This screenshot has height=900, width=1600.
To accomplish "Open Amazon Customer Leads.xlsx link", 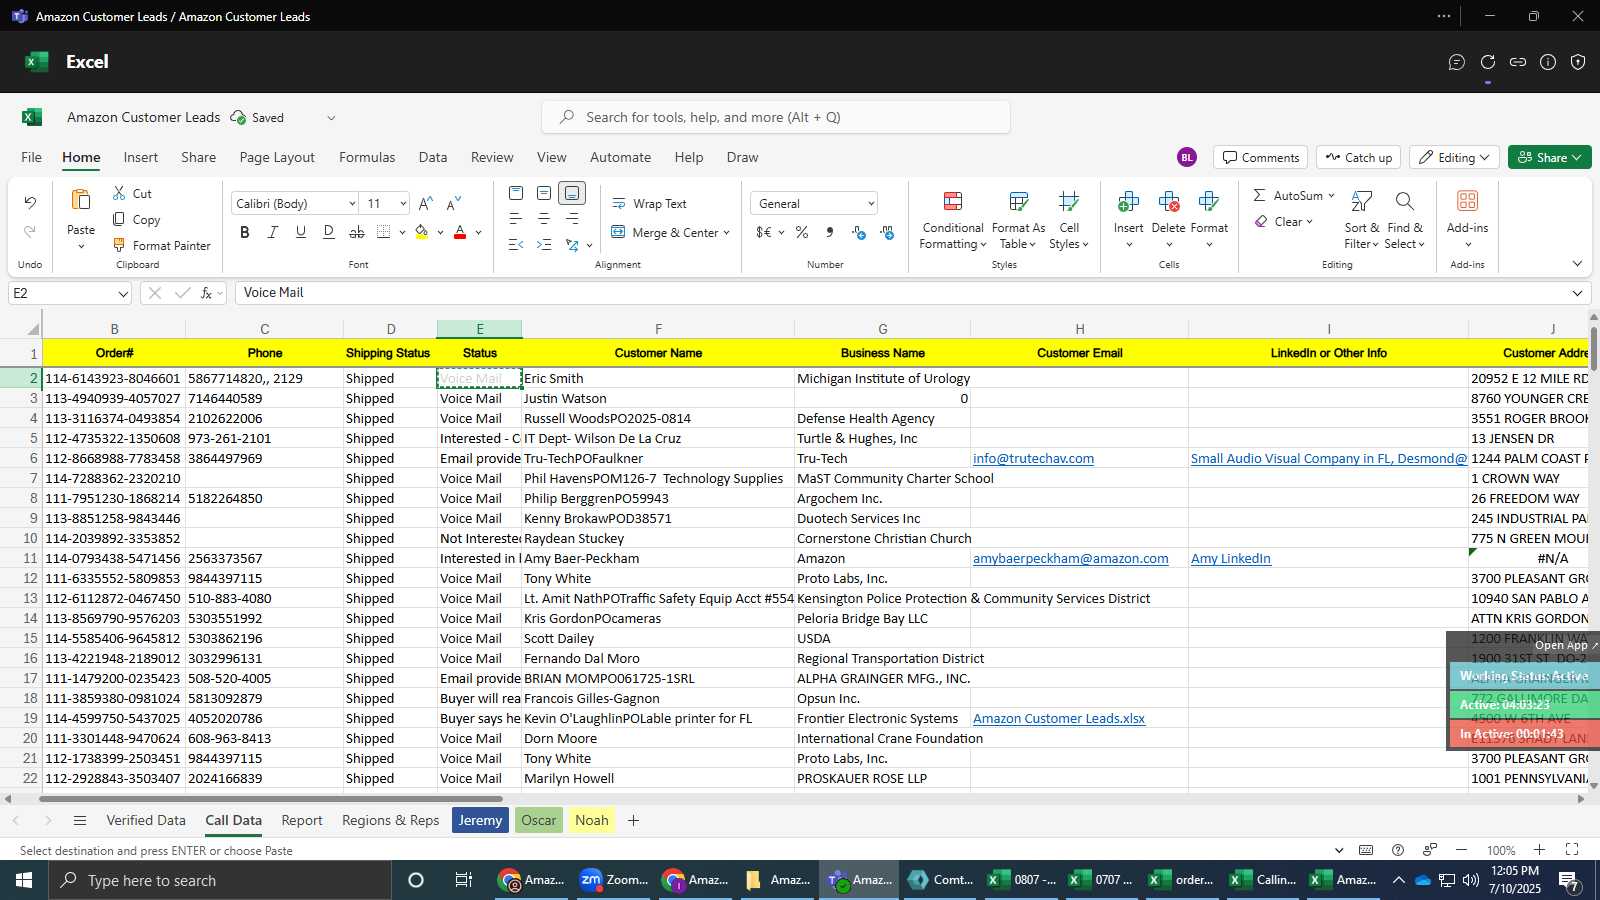I will (x=1059, y=718).
